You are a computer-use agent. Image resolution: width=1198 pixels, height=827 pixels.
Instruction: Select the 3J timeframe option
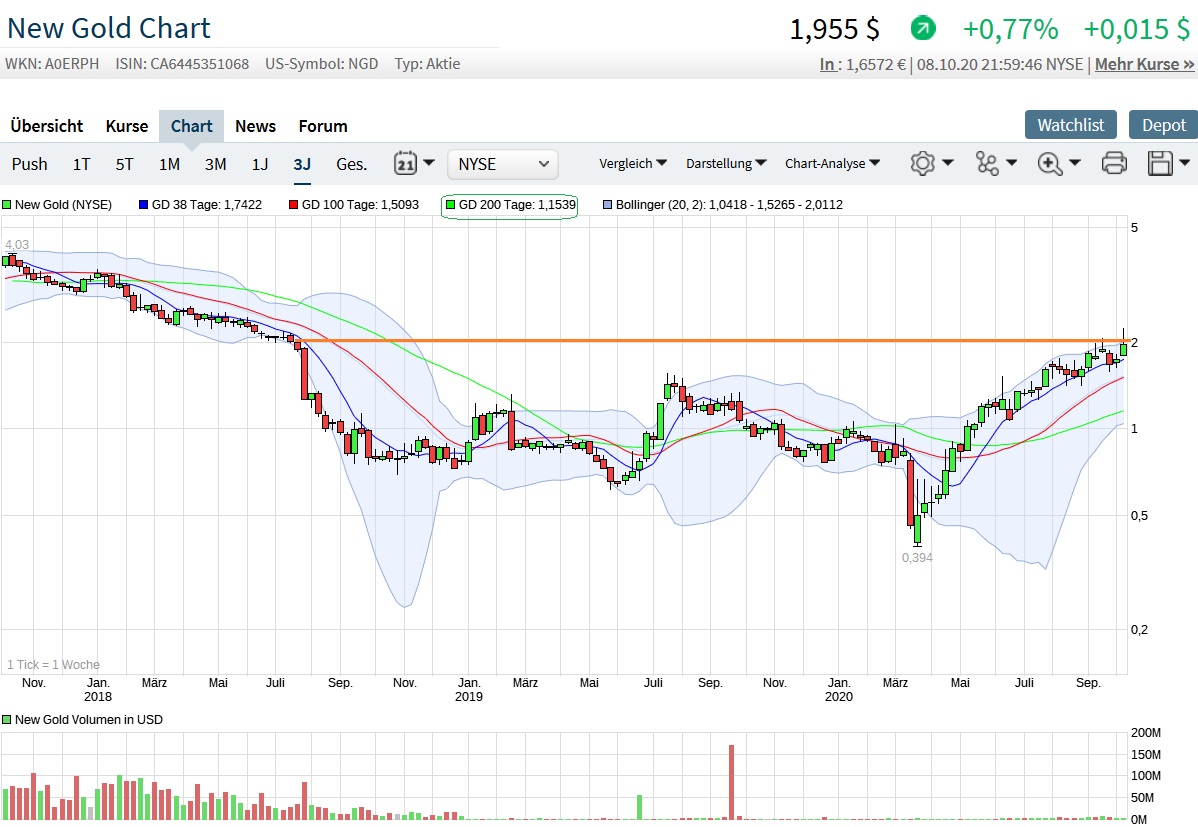(x=302, y=163)
